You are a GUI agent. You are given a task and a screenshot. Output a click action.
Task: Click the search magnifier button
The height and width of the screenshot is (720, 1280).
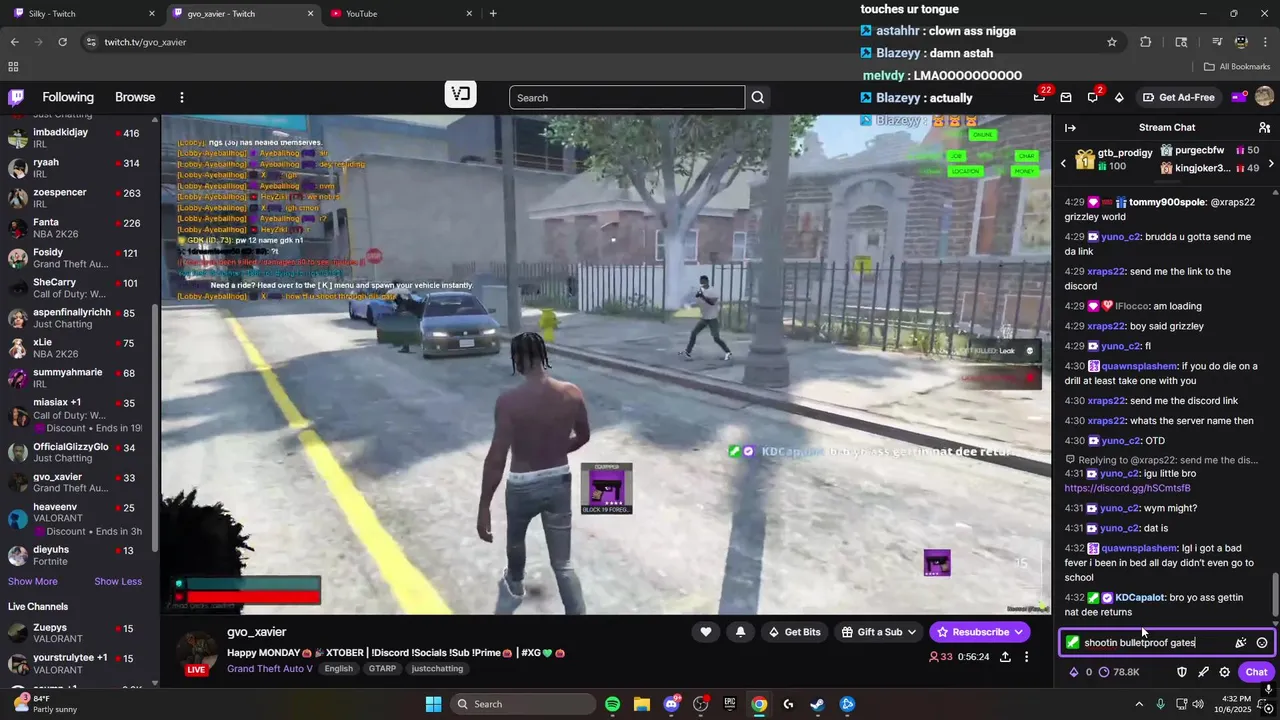[758, 97]
